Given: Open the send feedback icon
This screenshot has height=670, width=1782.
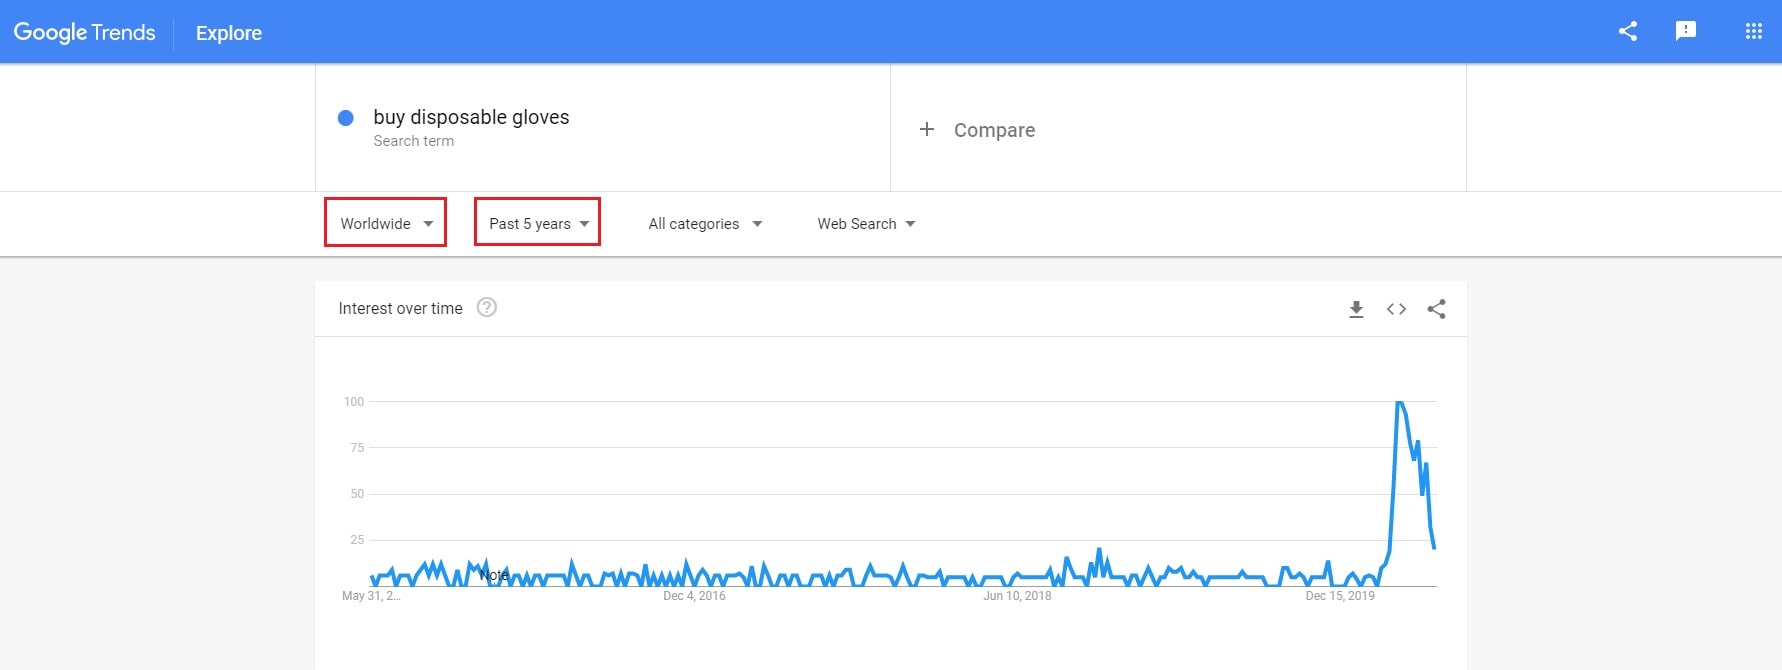Looking at the screenshot, I should pyautogui.click(x=1685, y=31).
